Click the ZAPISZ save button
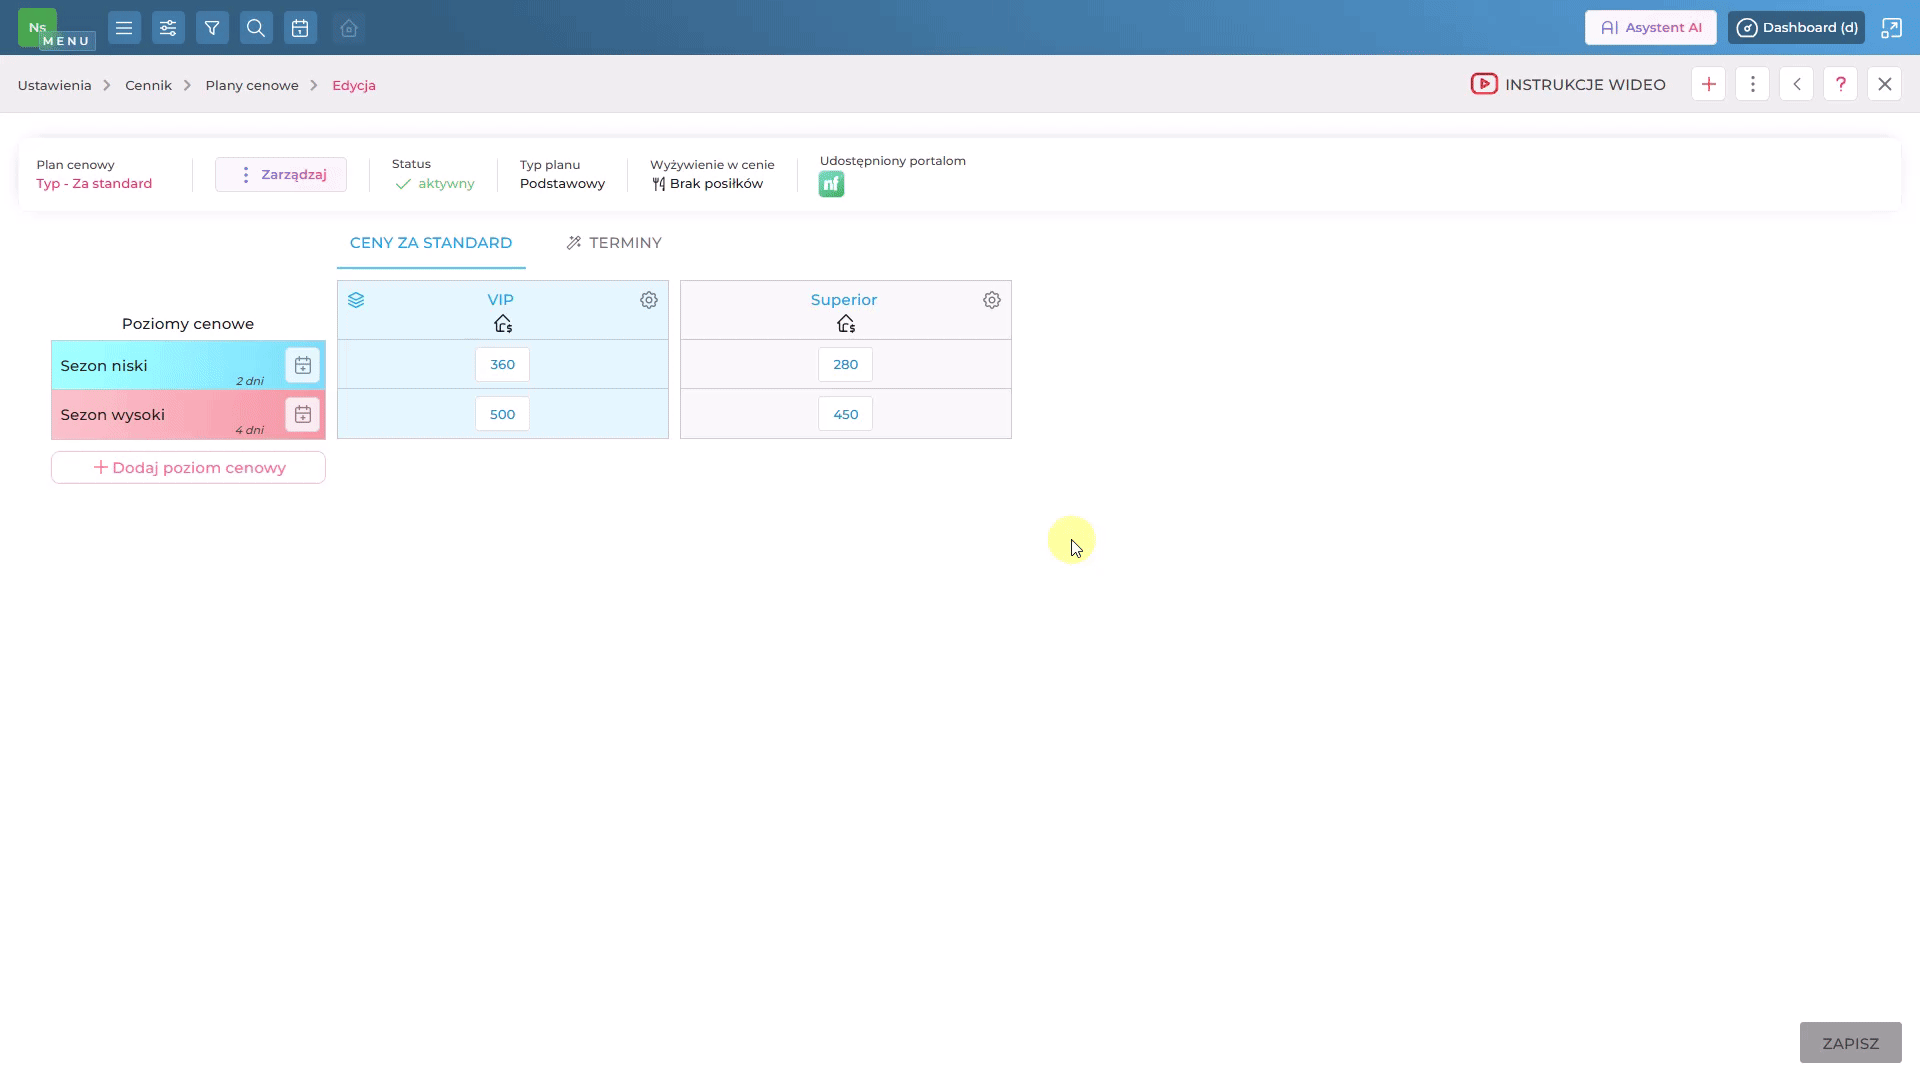 pyautogui.click(x=1850, y=1043)
